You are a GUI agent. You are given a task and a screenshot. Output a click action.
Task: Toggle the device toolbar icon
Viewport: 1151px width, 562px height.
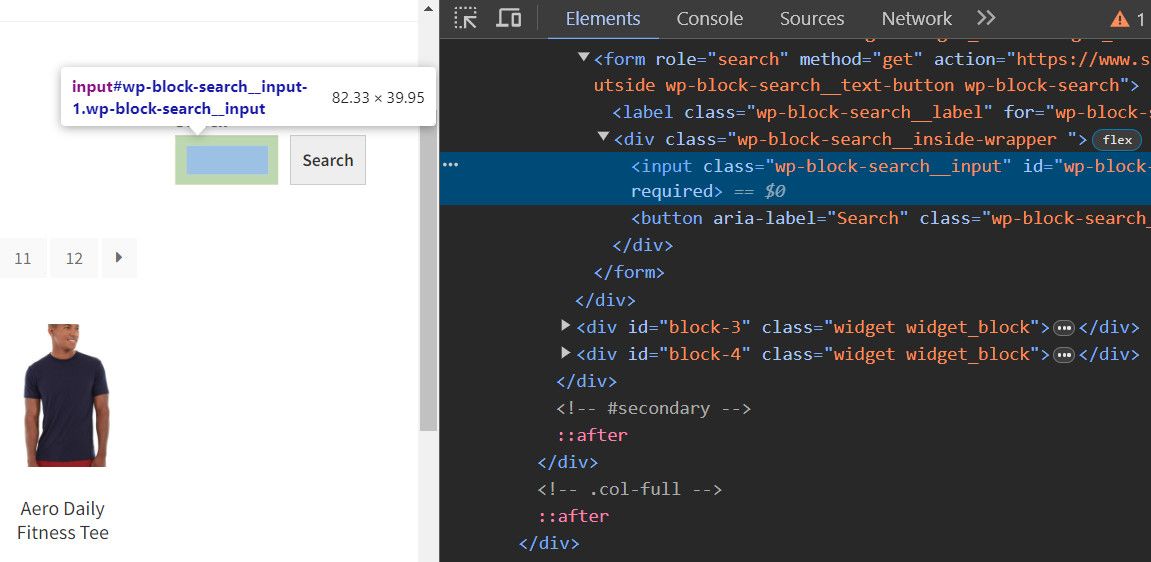(508, 18)
